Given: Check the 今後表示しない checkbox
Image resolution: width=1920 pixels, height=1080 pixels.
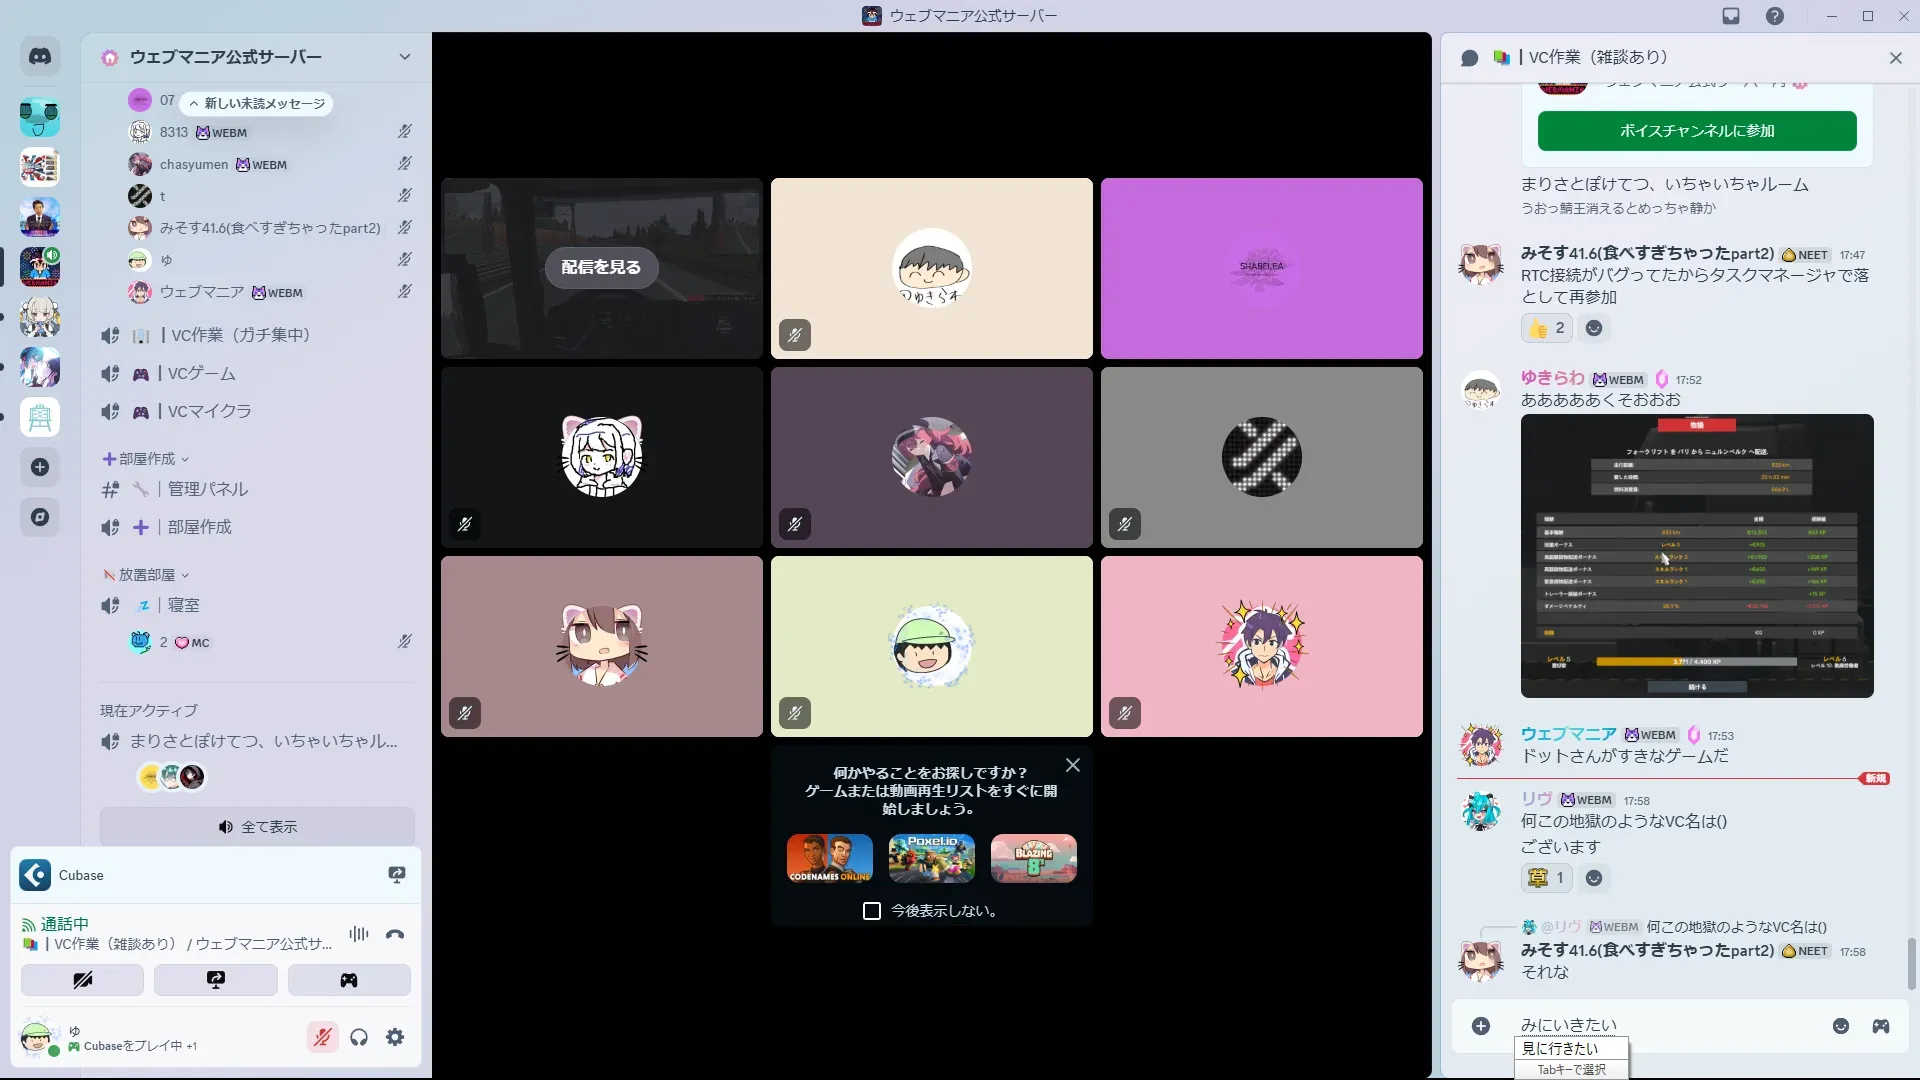Looking at the screenshot, I should (x=872, y=911).
